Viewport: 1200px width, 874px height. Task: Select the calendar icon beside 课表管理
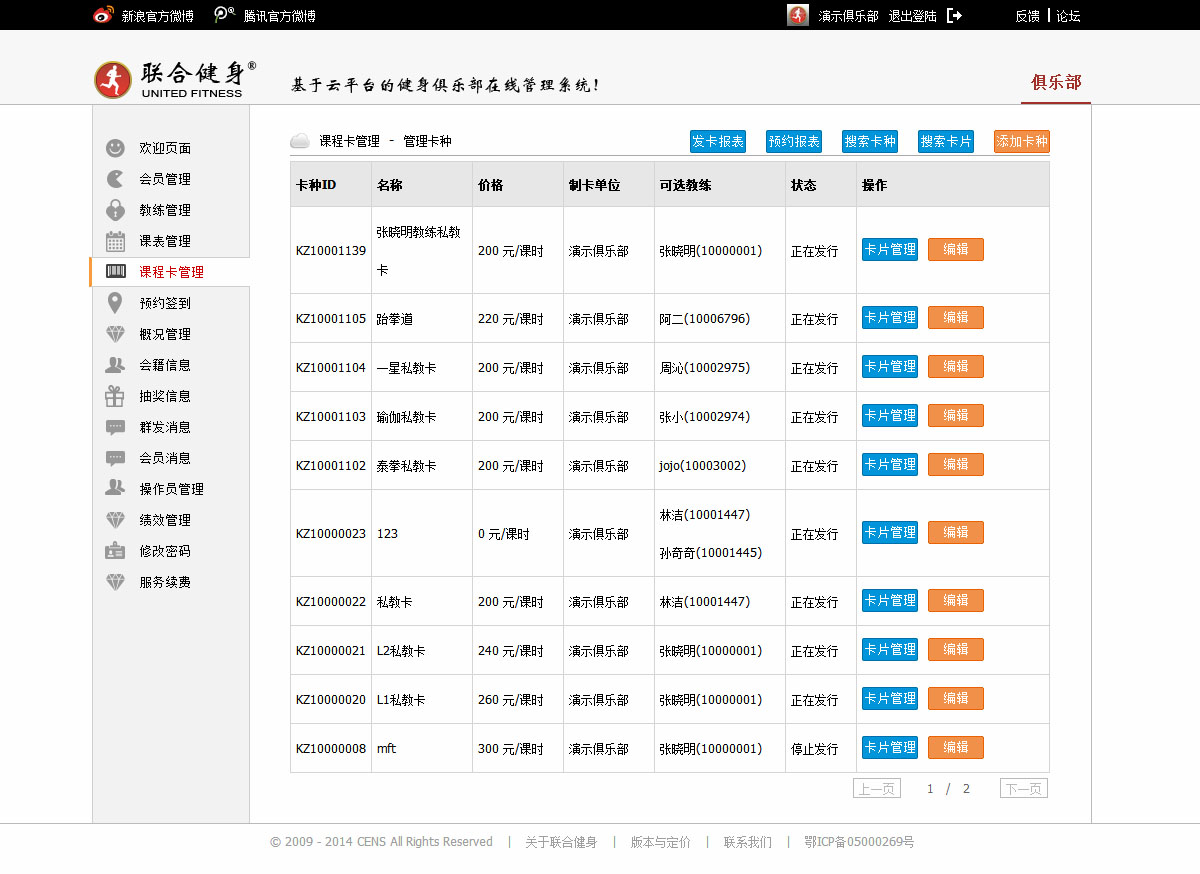(x=116, y=241)
